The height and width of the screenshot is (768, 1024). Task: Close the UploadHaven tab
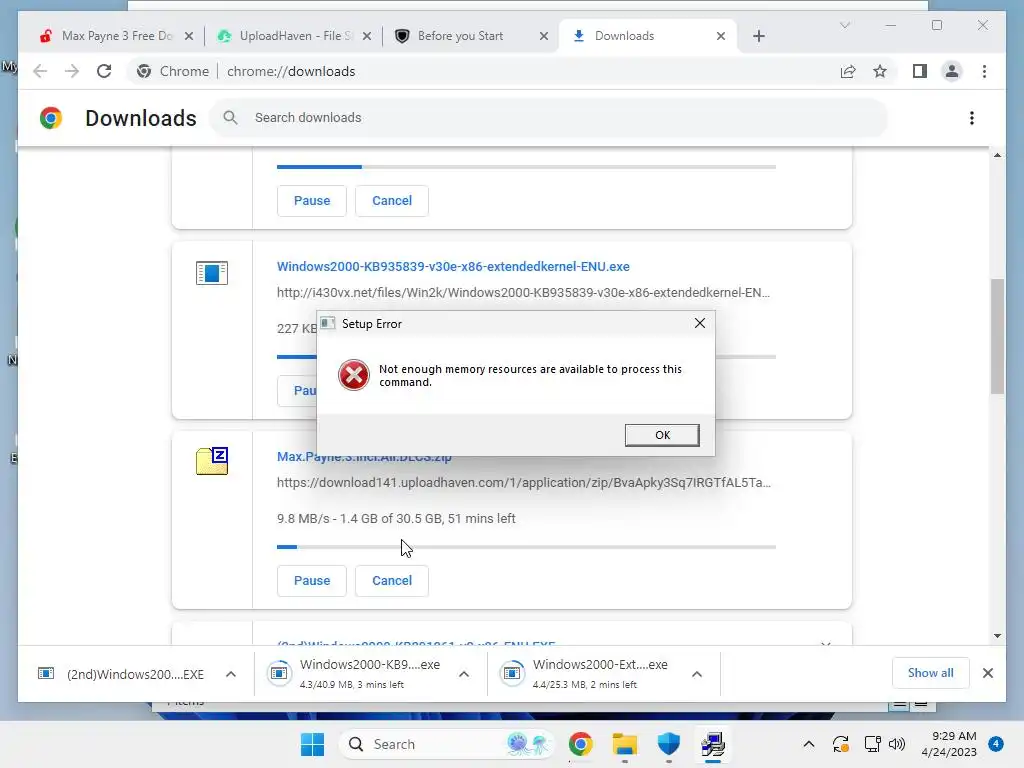[x=367, y=36]
